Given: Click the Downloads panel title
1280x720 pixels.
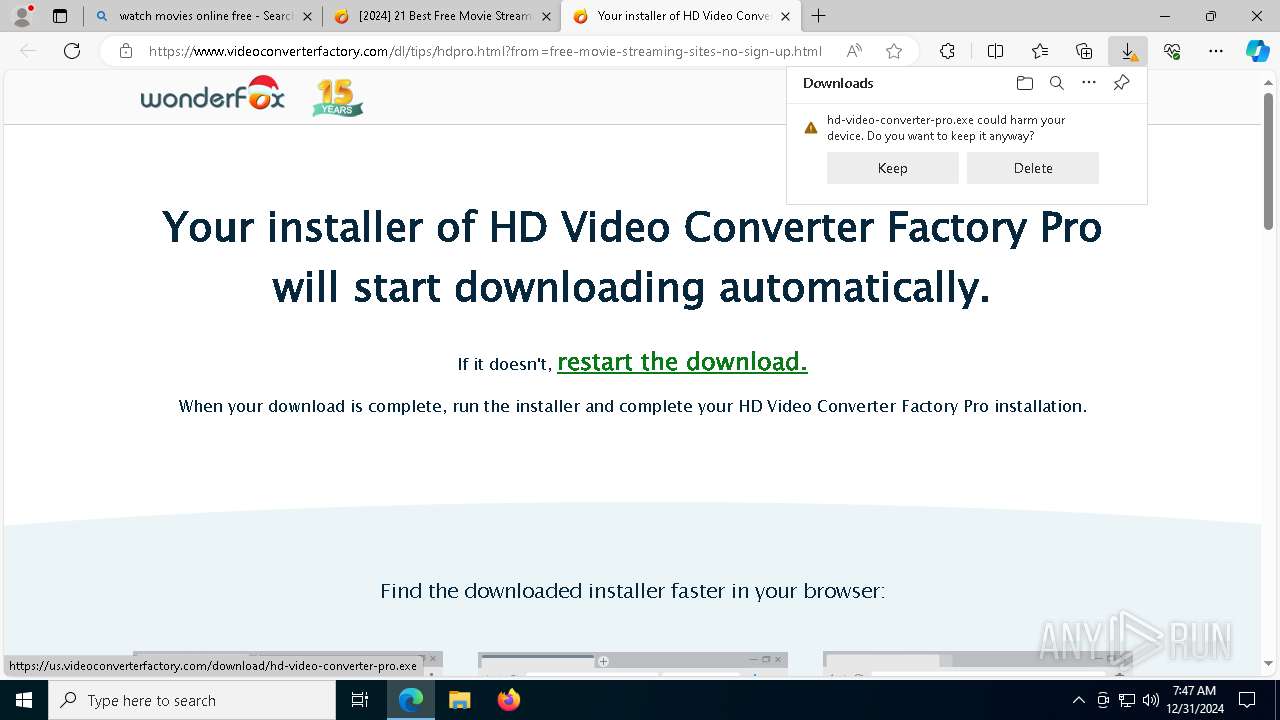Looking at the screenshot, I should click(x=838, y=83).
